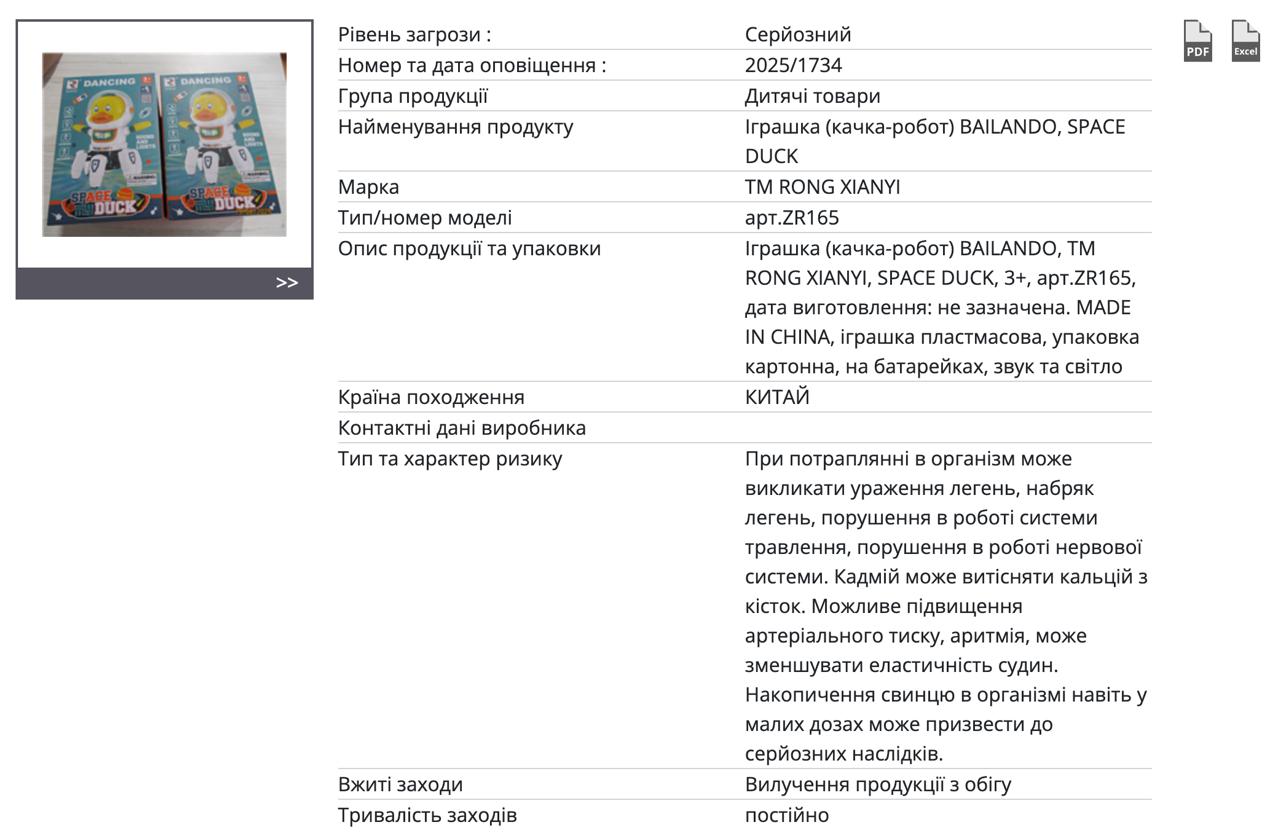Click the "Контактні дані виробника" label
Viewport: 1280px width, 840px height.
(x=462, y=428)
